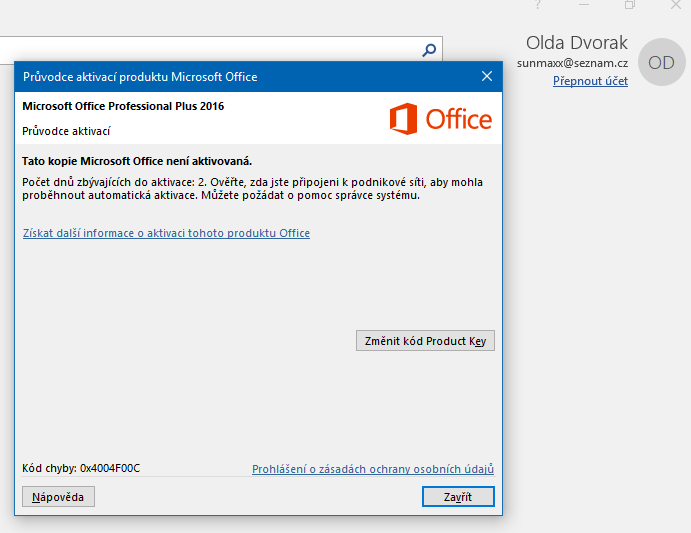
Task: Click the search magnifier icon
Action: pyautogui.click(x=429, y=50)
